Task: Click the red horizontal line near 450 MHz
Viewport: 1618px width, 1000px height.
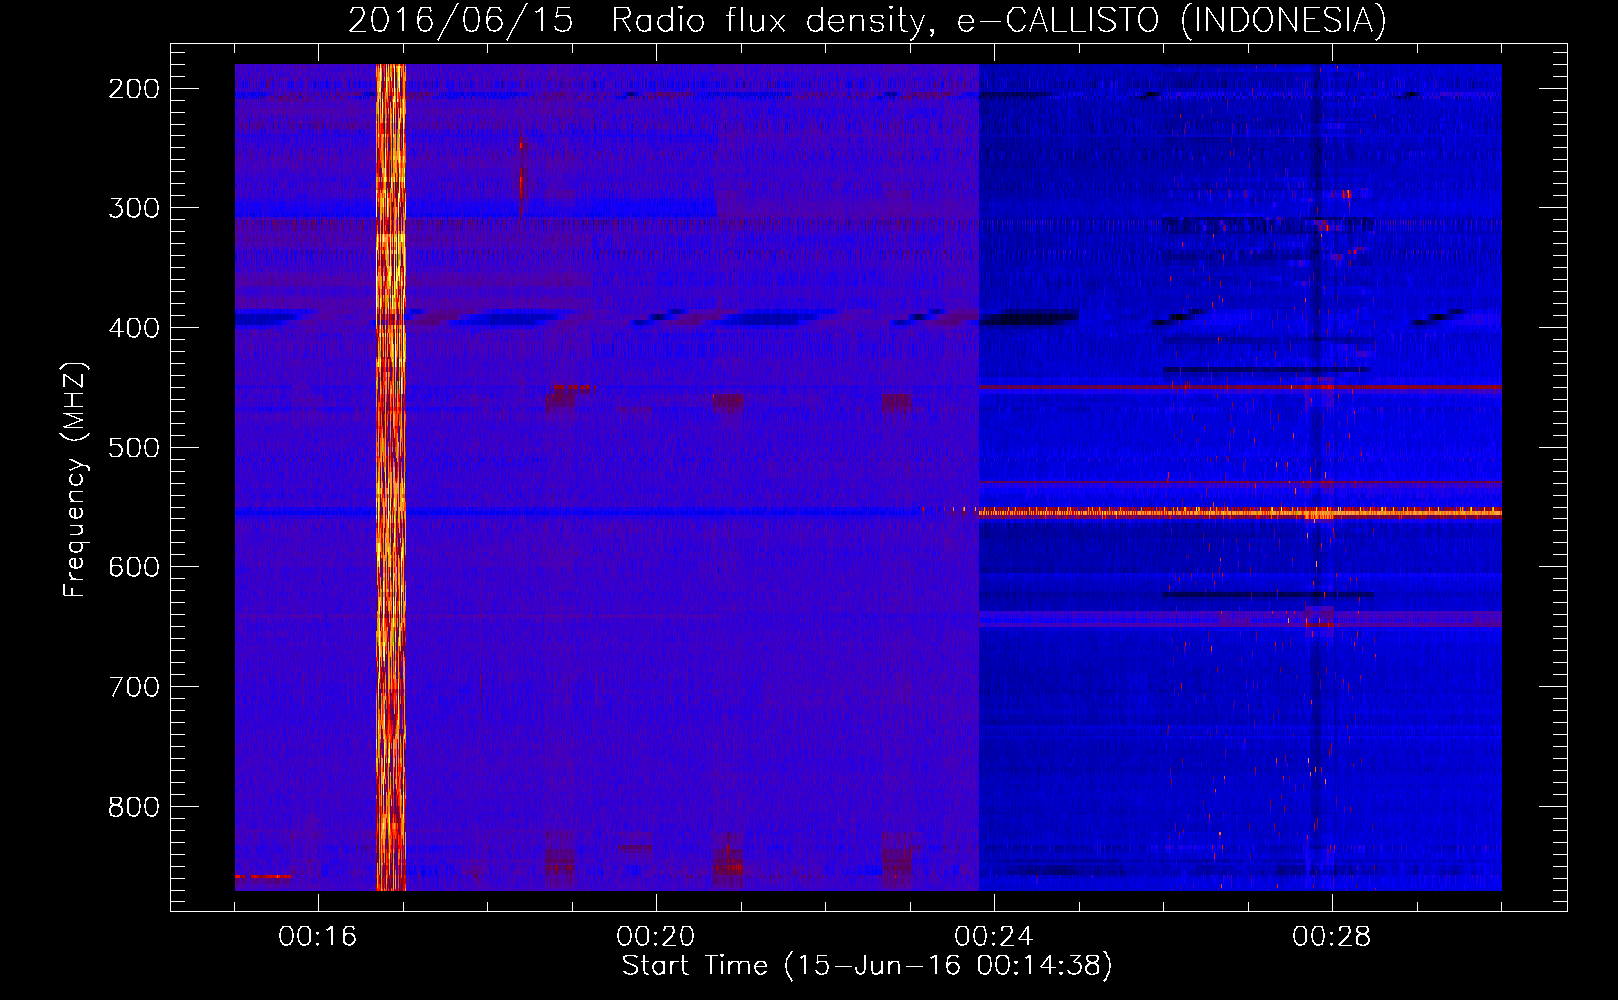Action: [1240, 387]
